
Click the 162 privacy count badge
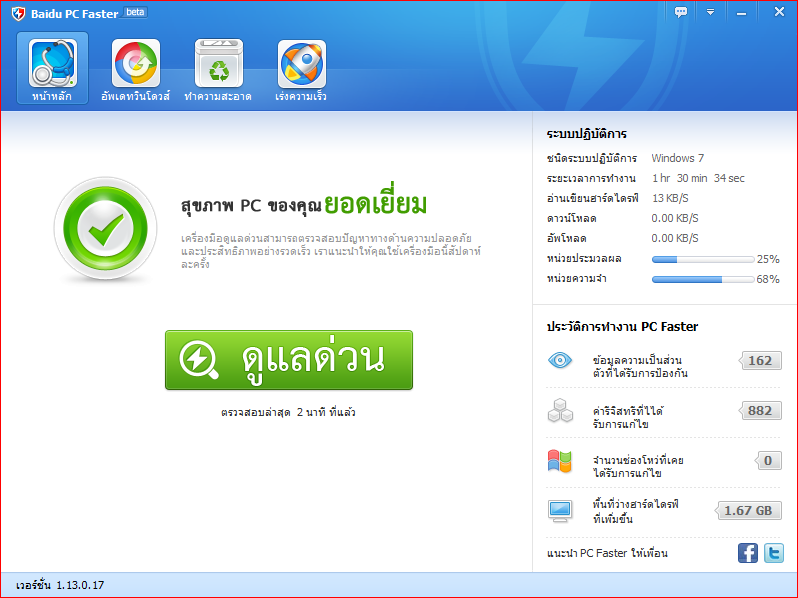[x=760, y=361]
